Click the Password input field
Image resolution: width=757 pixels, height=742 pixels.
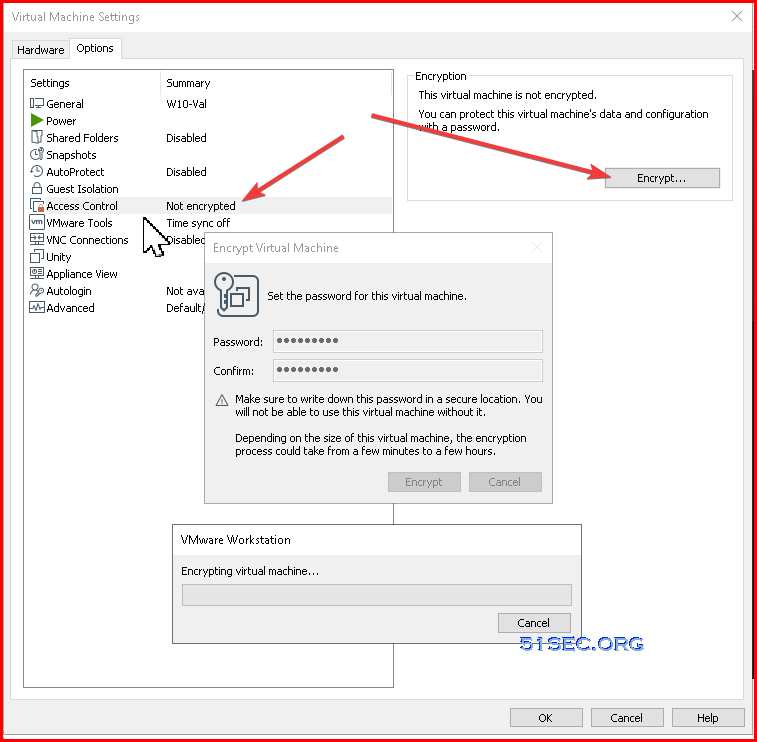coord(408,341)
